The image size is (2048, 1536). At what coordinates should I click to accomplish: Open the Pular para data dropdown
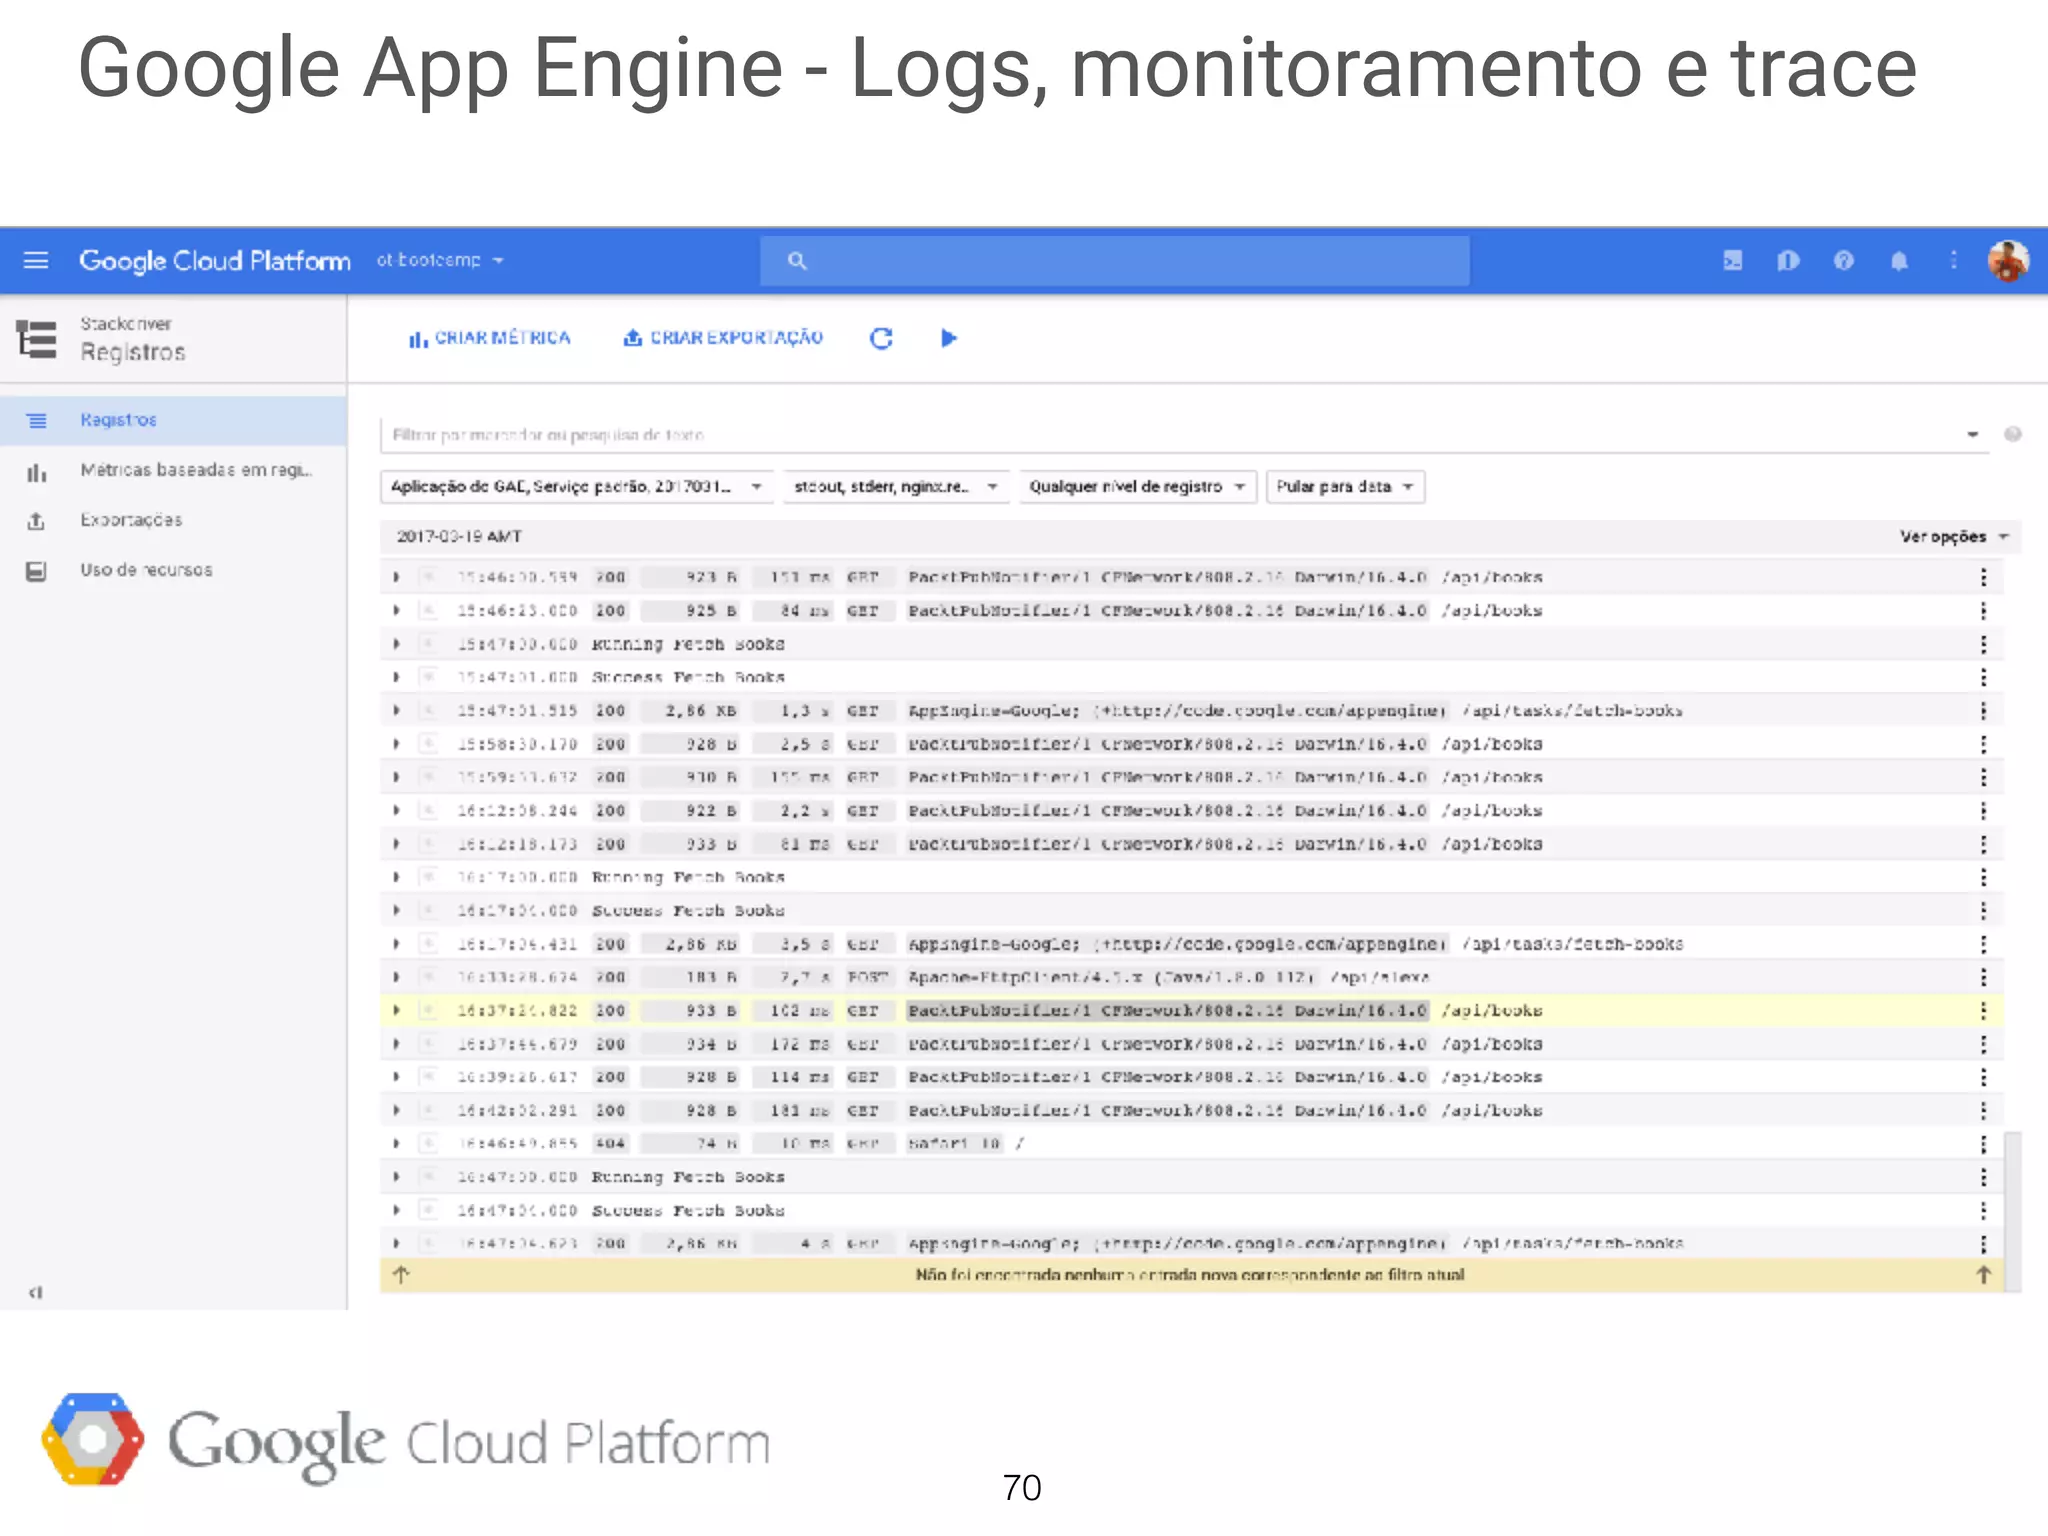click(x=1345, y=487)
